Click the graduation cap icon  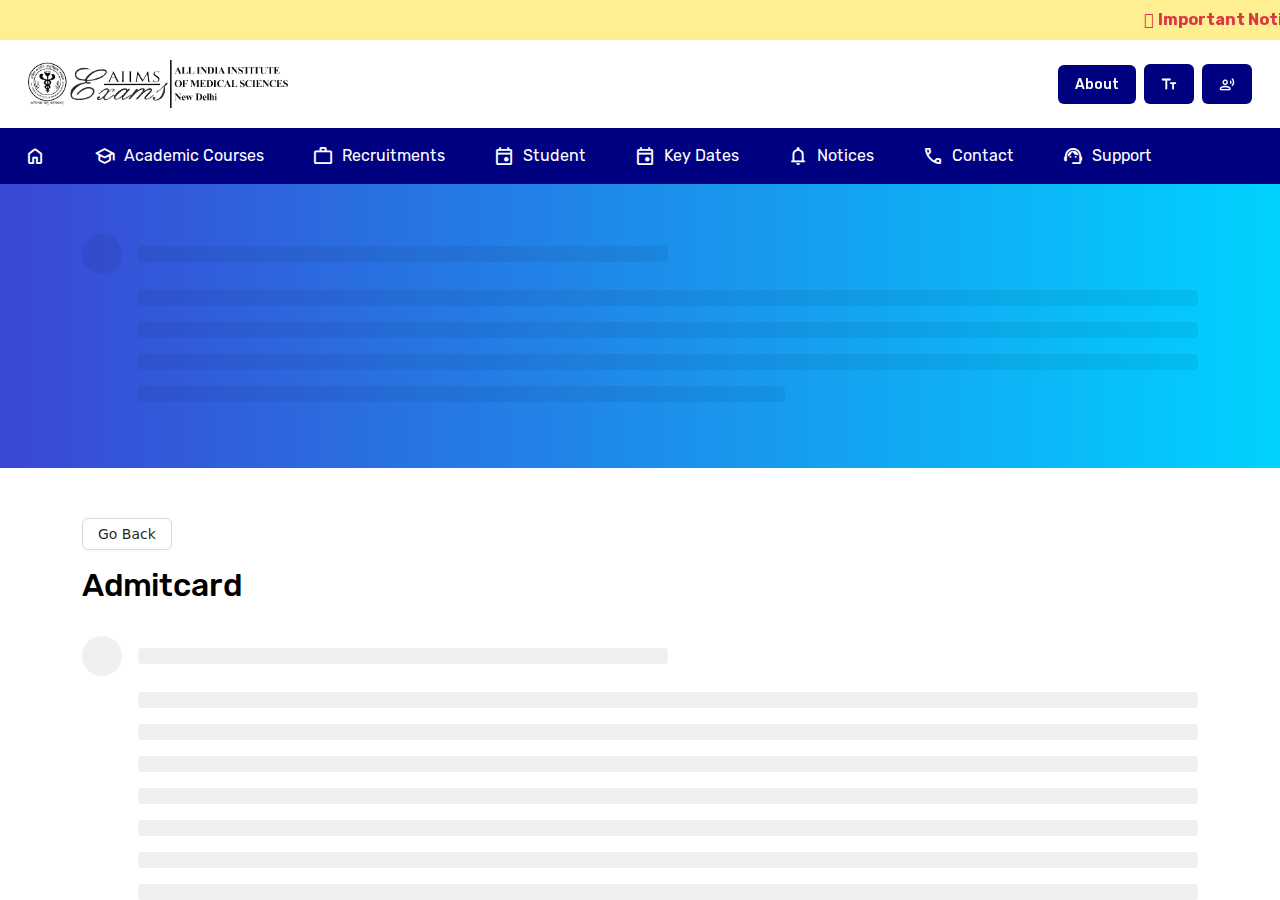point(105,156)
